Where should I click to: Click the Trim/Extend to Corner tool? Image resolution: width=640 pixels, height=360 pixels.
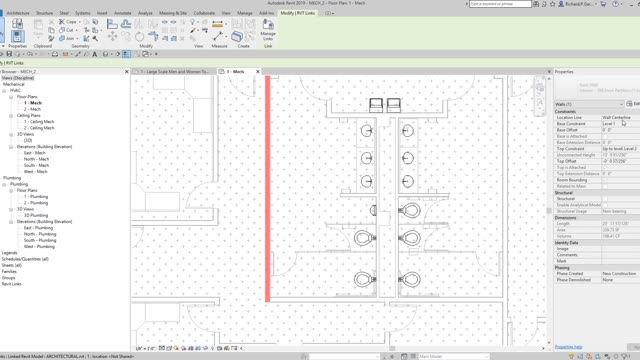pyautogui.click(x=153, y=36)
